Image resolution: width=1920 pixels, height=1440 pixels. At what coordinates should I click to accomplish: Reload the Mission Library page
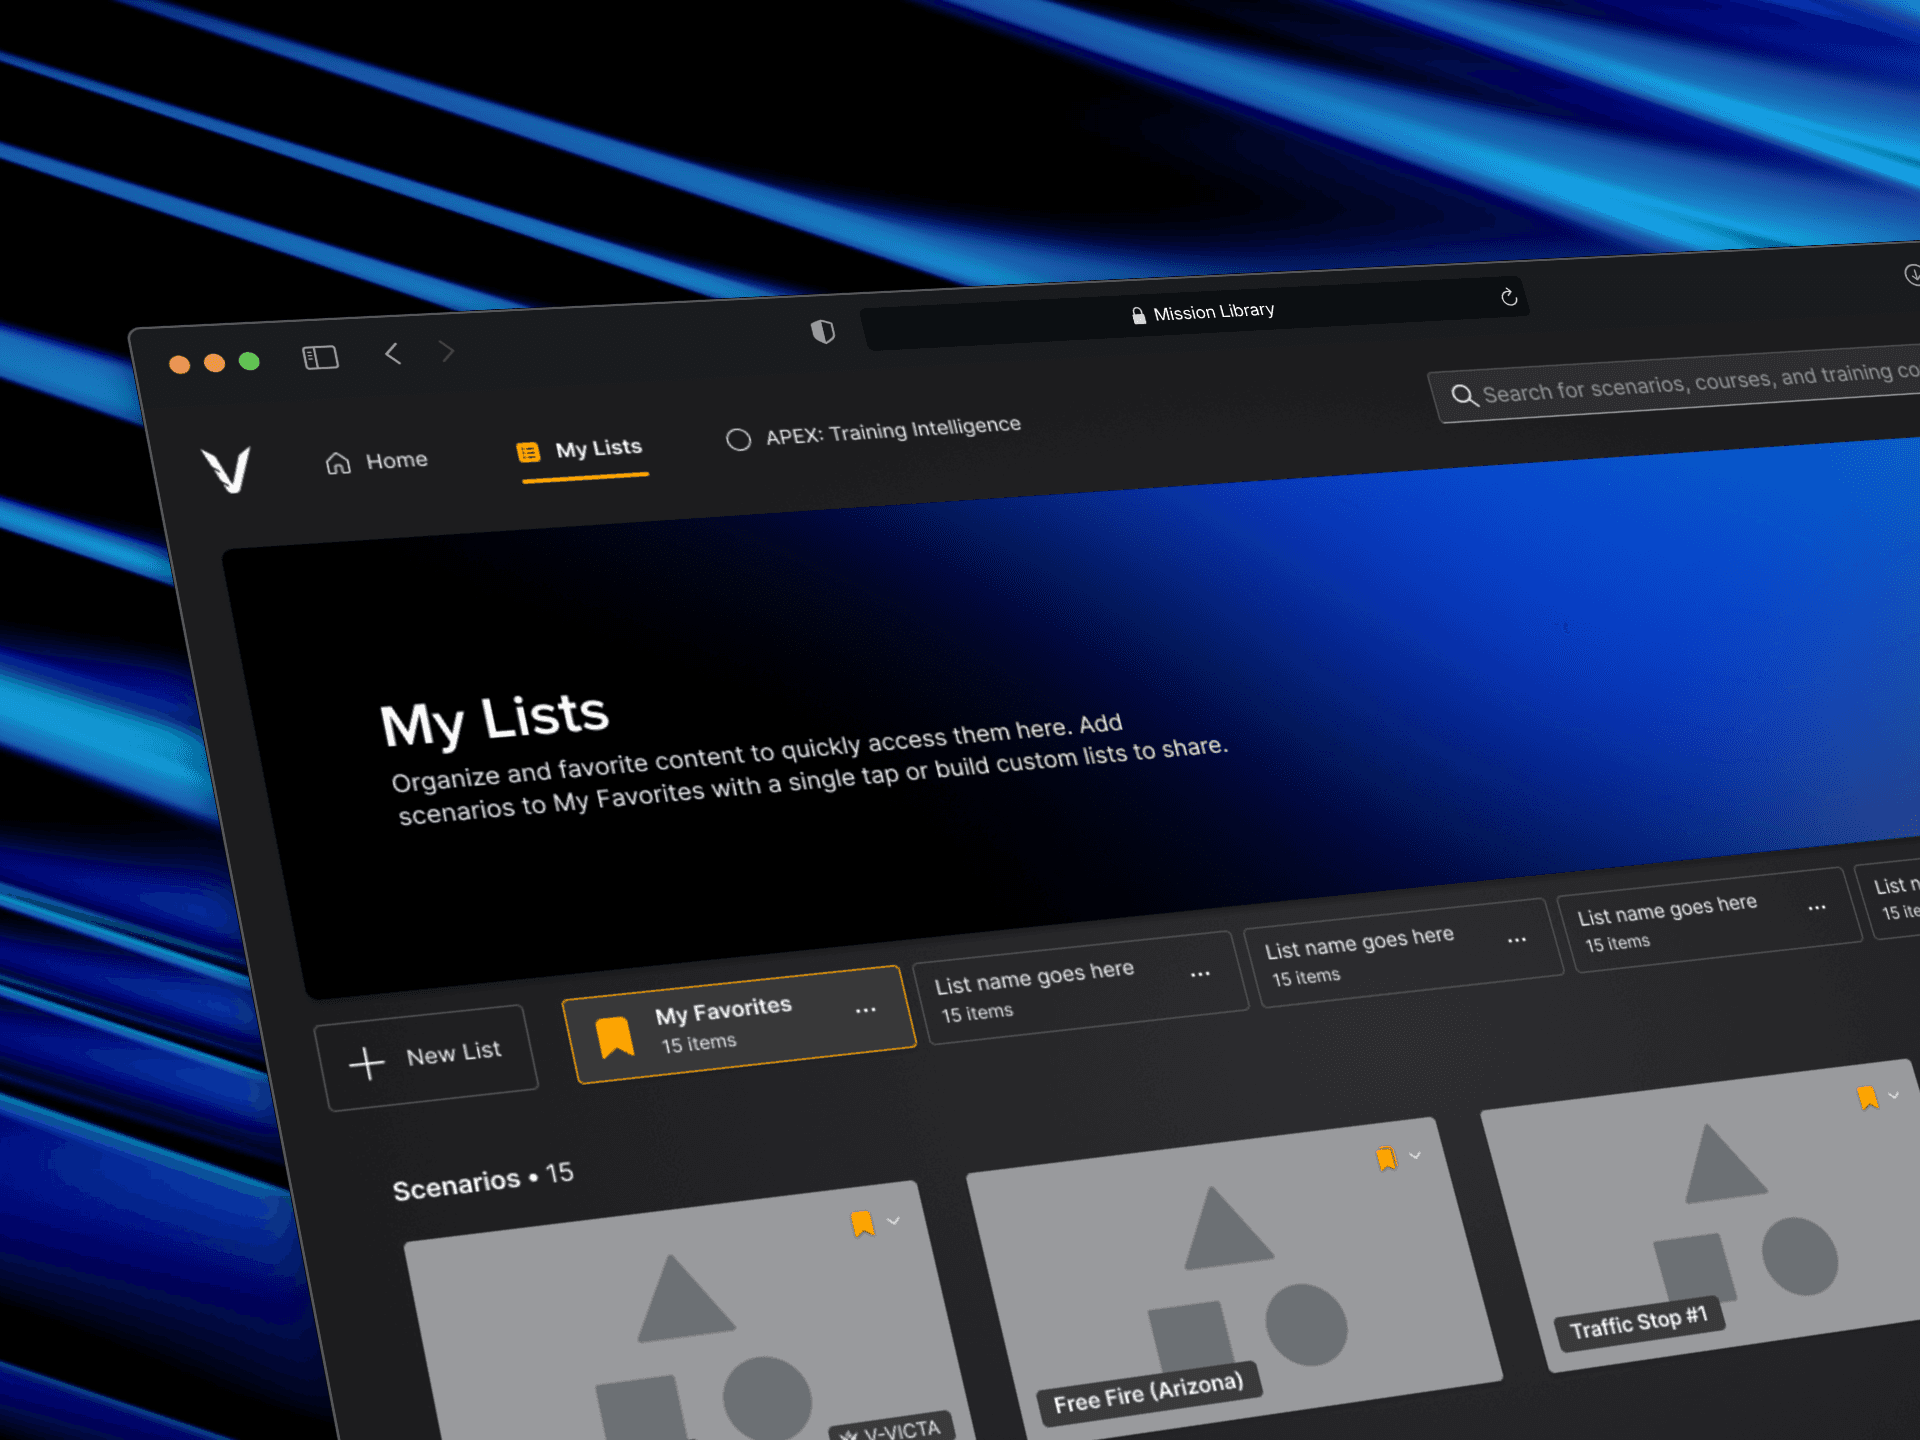pyautogui.click(x=1509, y=297)
